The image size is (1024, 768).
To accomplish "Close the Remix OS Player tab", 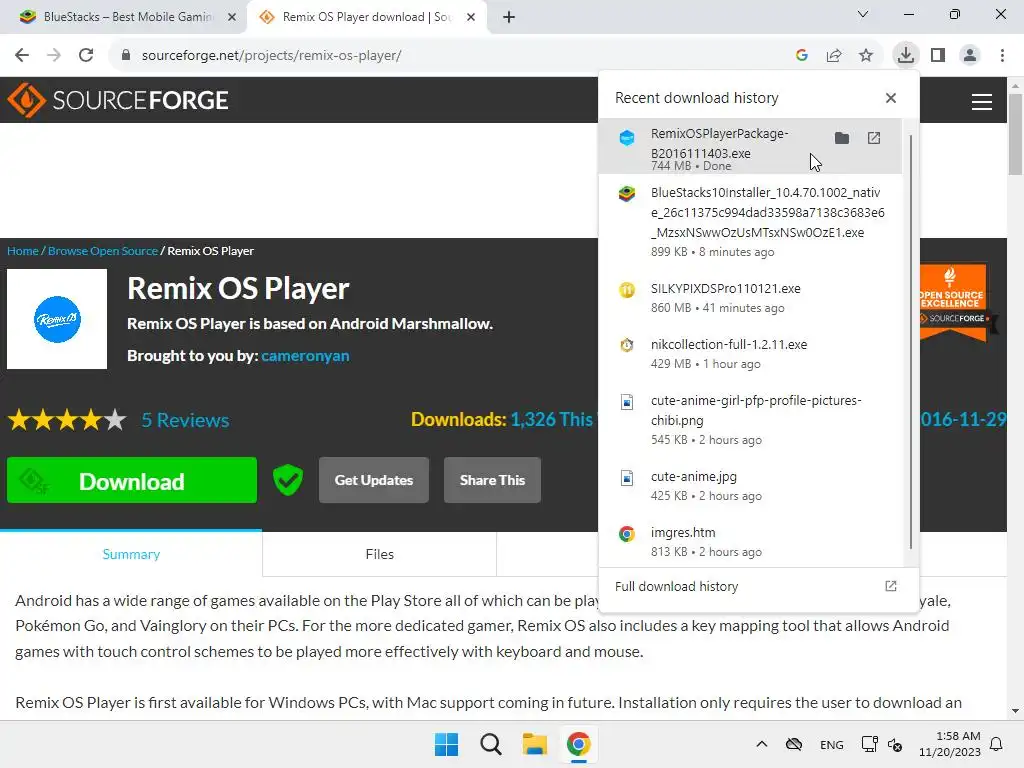I will [471, 18].
